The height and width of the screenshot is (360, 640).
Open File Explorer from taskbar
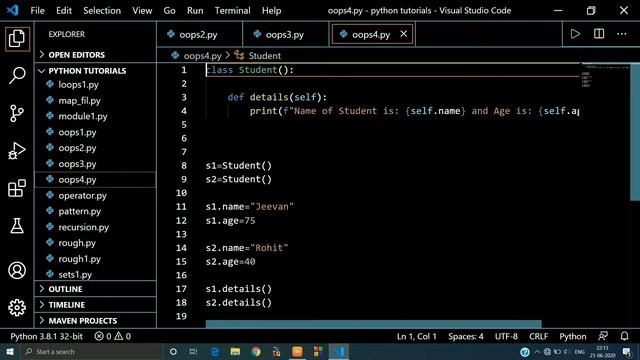tap(235, 351)
